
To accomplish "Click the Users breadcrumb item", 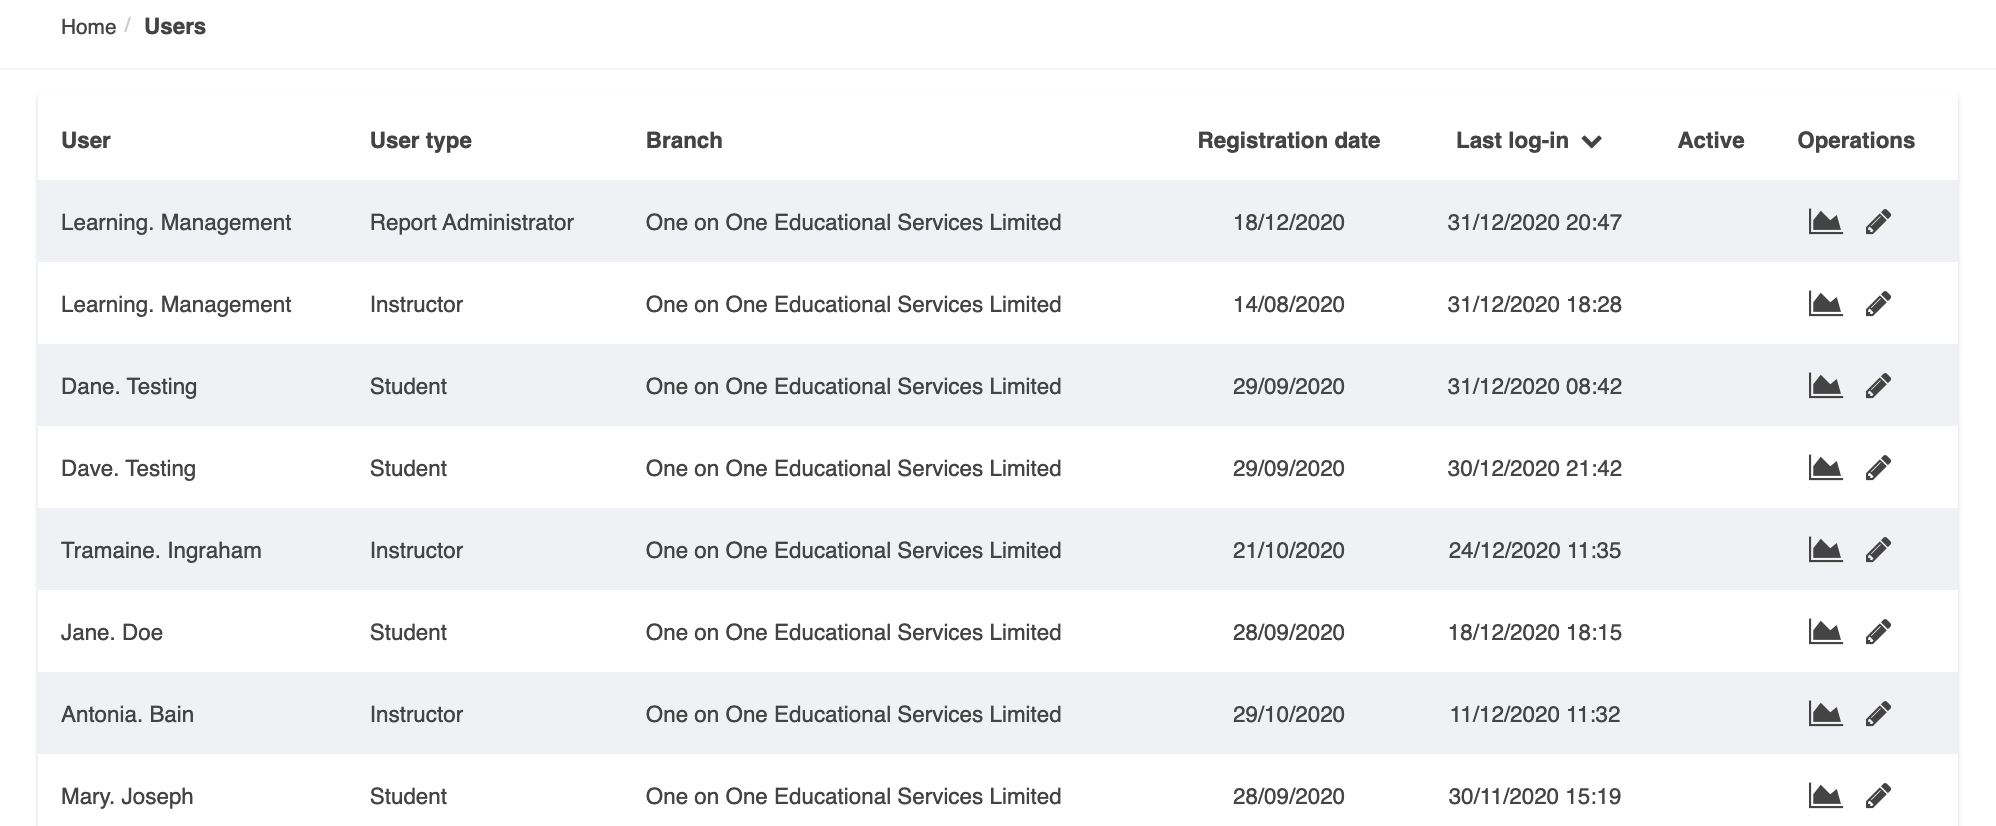I will tap(175, 27).
